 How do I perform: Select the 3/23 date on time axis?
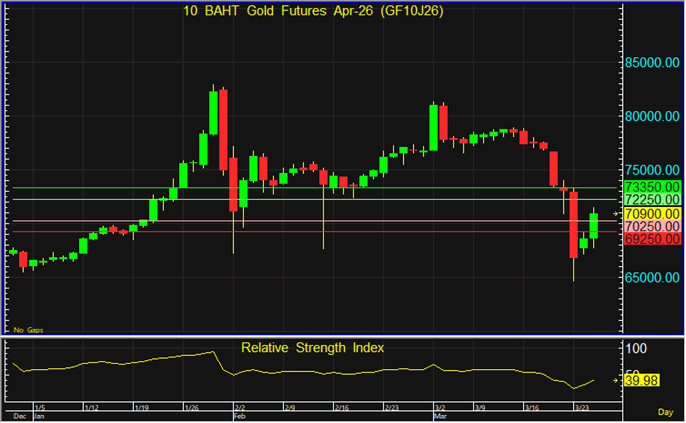pos(581,408)
